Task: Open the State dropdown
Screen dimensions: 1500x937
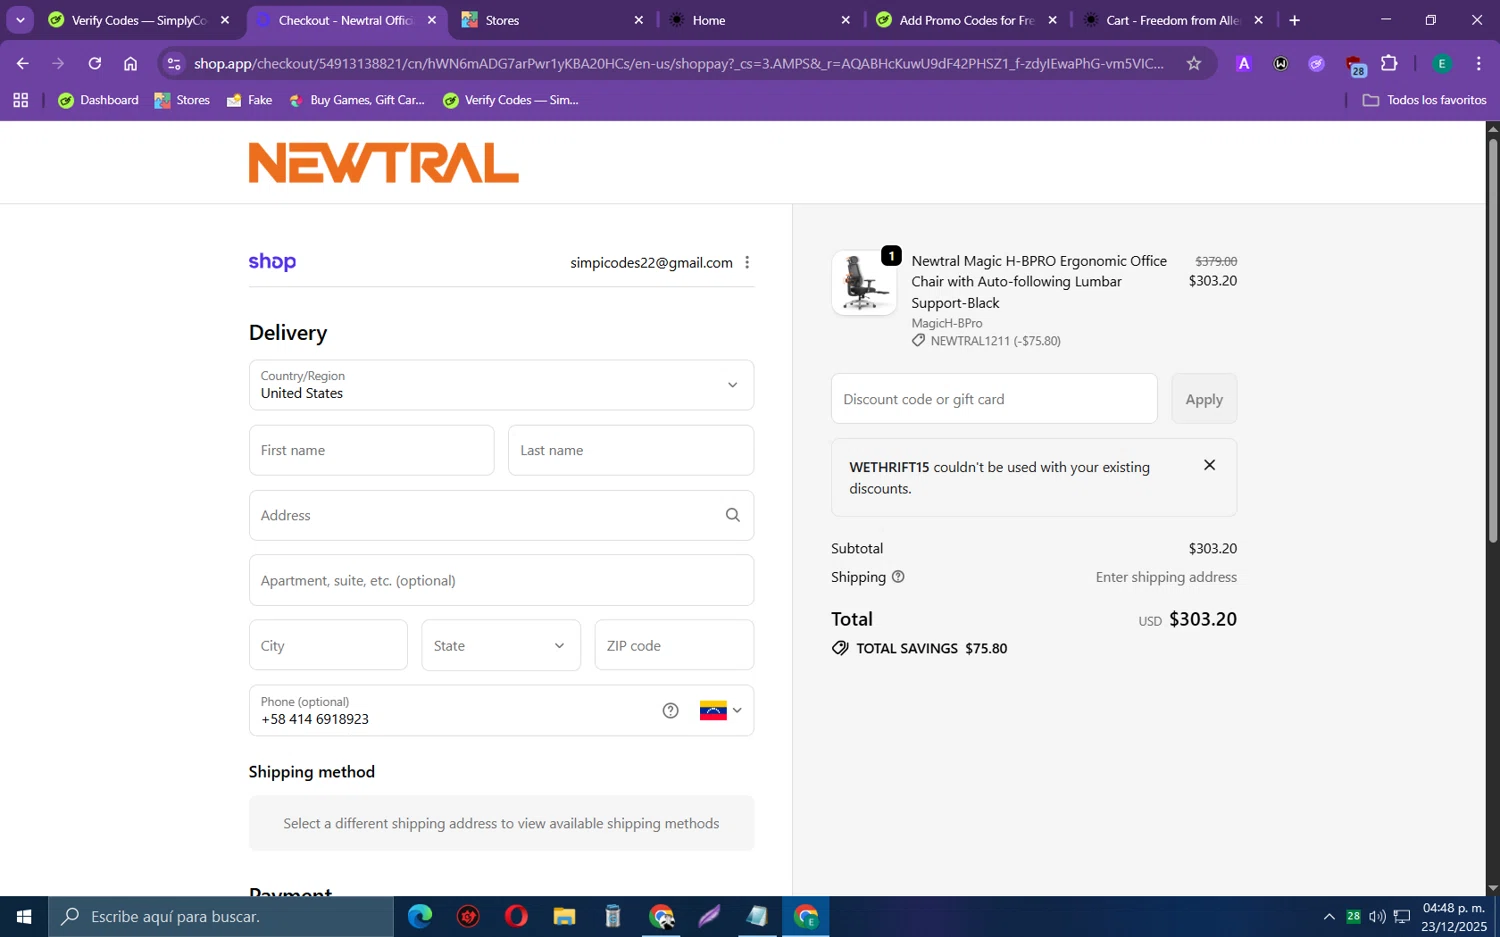Action: click(x=501, y=645)
